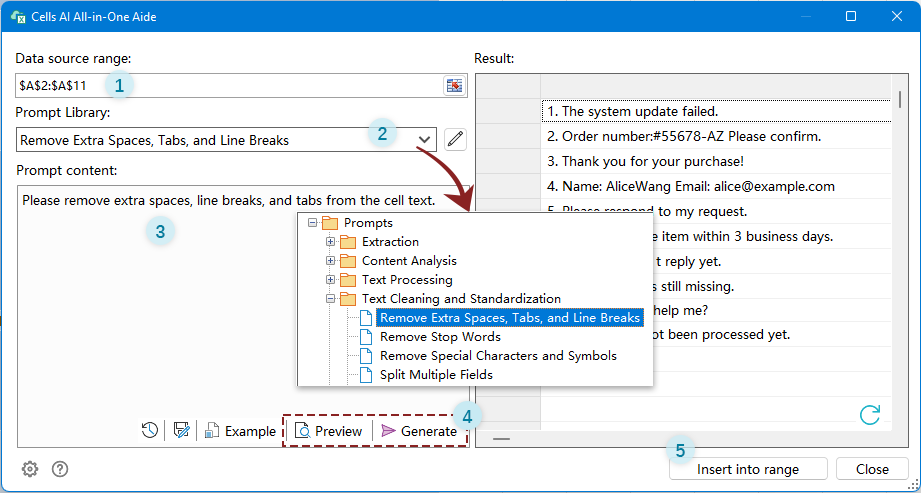The height and width of the screenshot is (493, 921).
Task: Click the Remove Extra Spaces file icon
Action: tap(366, 318)
